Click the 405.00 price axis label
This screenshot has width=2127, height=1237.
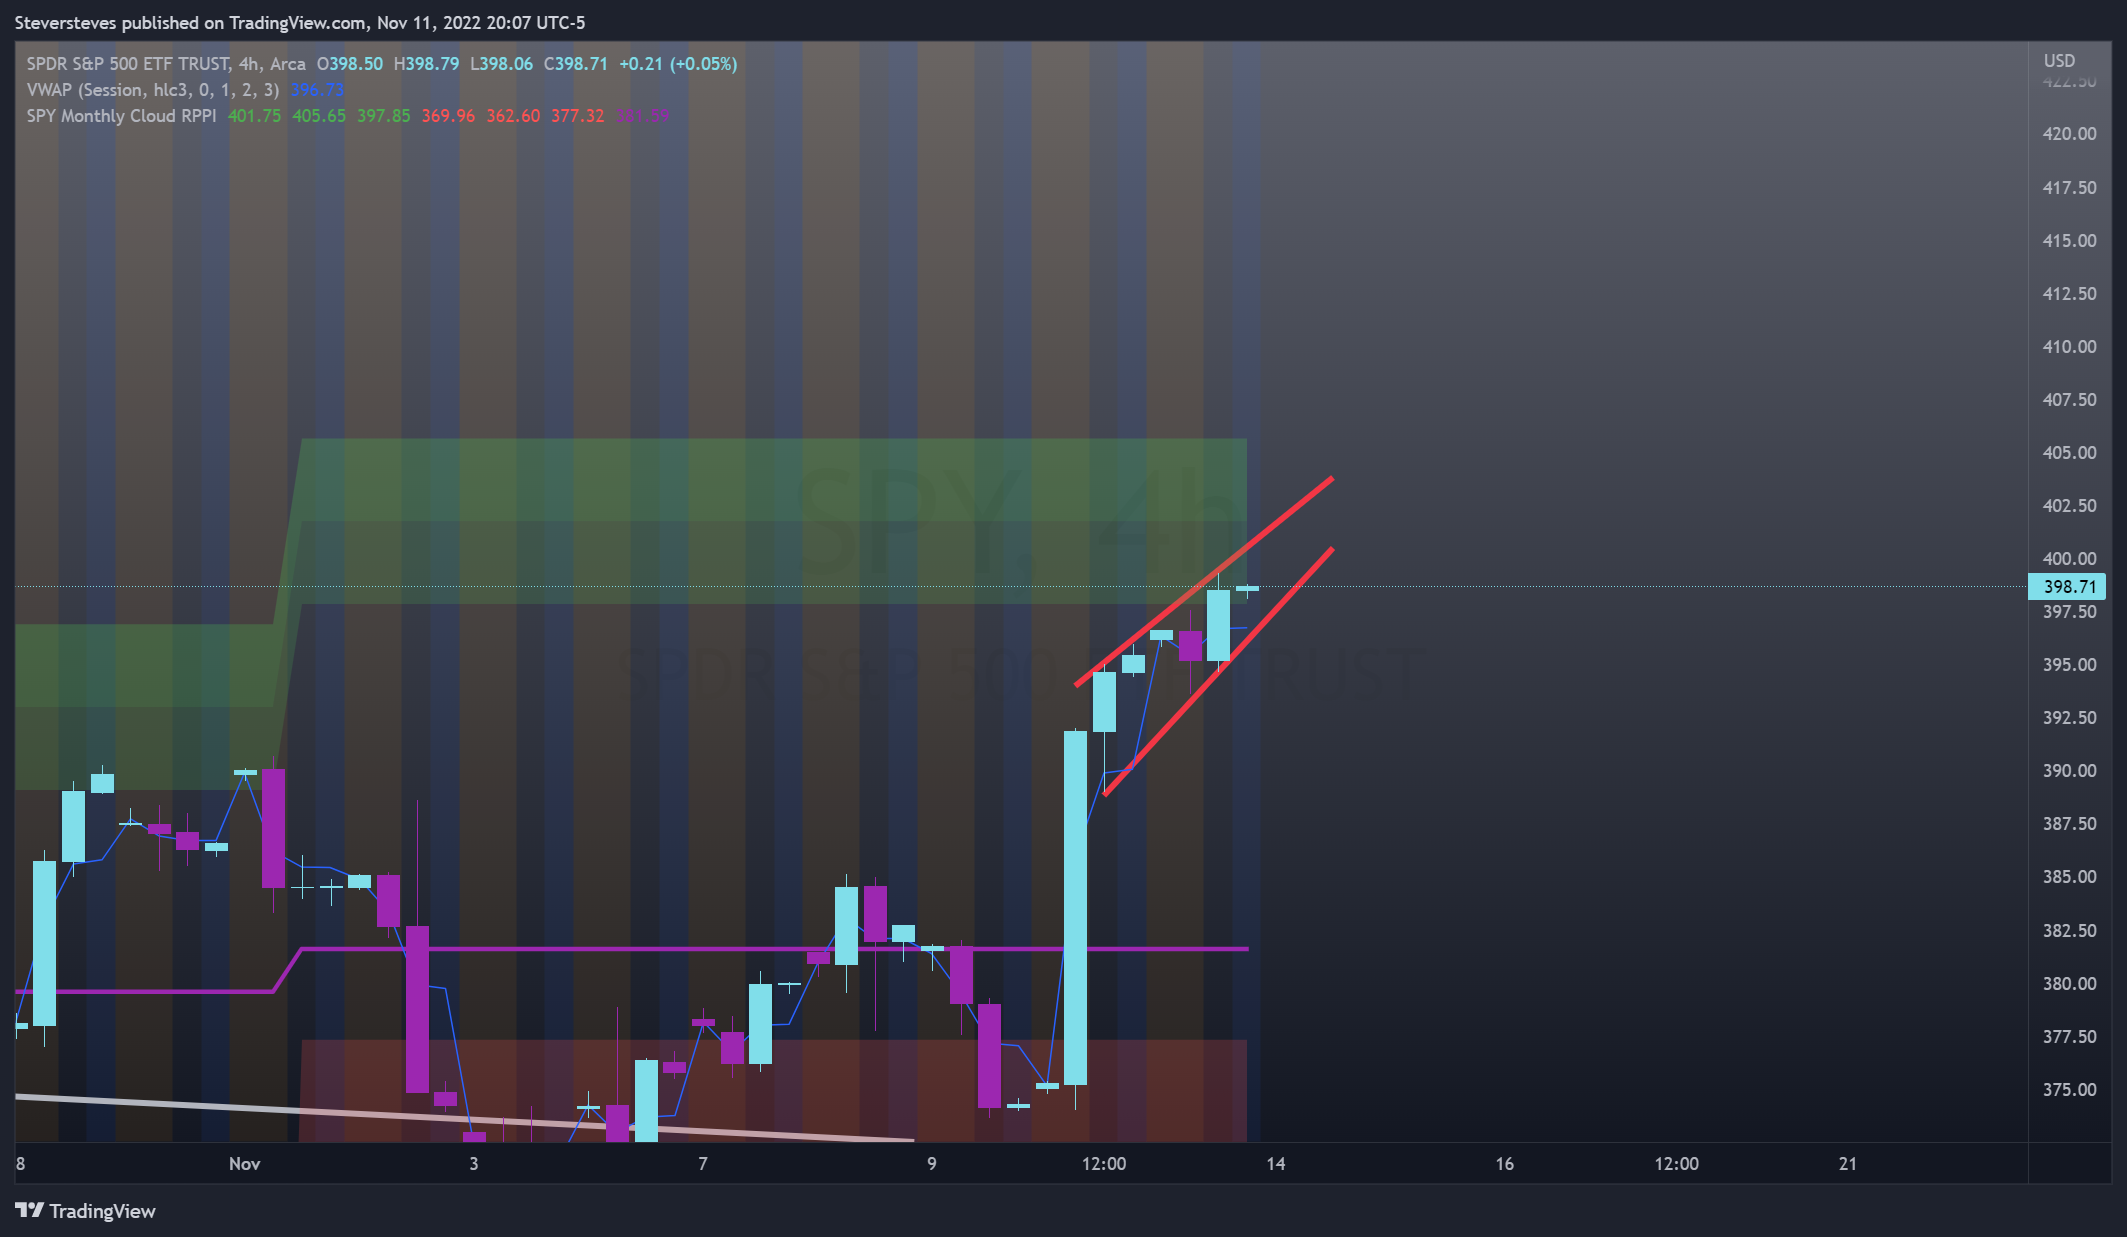click(2069, 453)
